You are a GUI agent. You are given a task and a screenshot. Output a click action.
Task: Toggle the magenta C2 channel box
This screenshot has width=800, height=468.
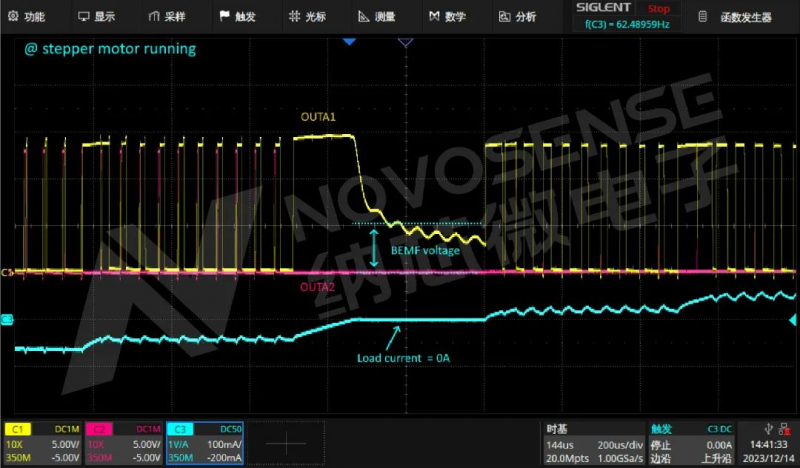(x=124, y=443)
